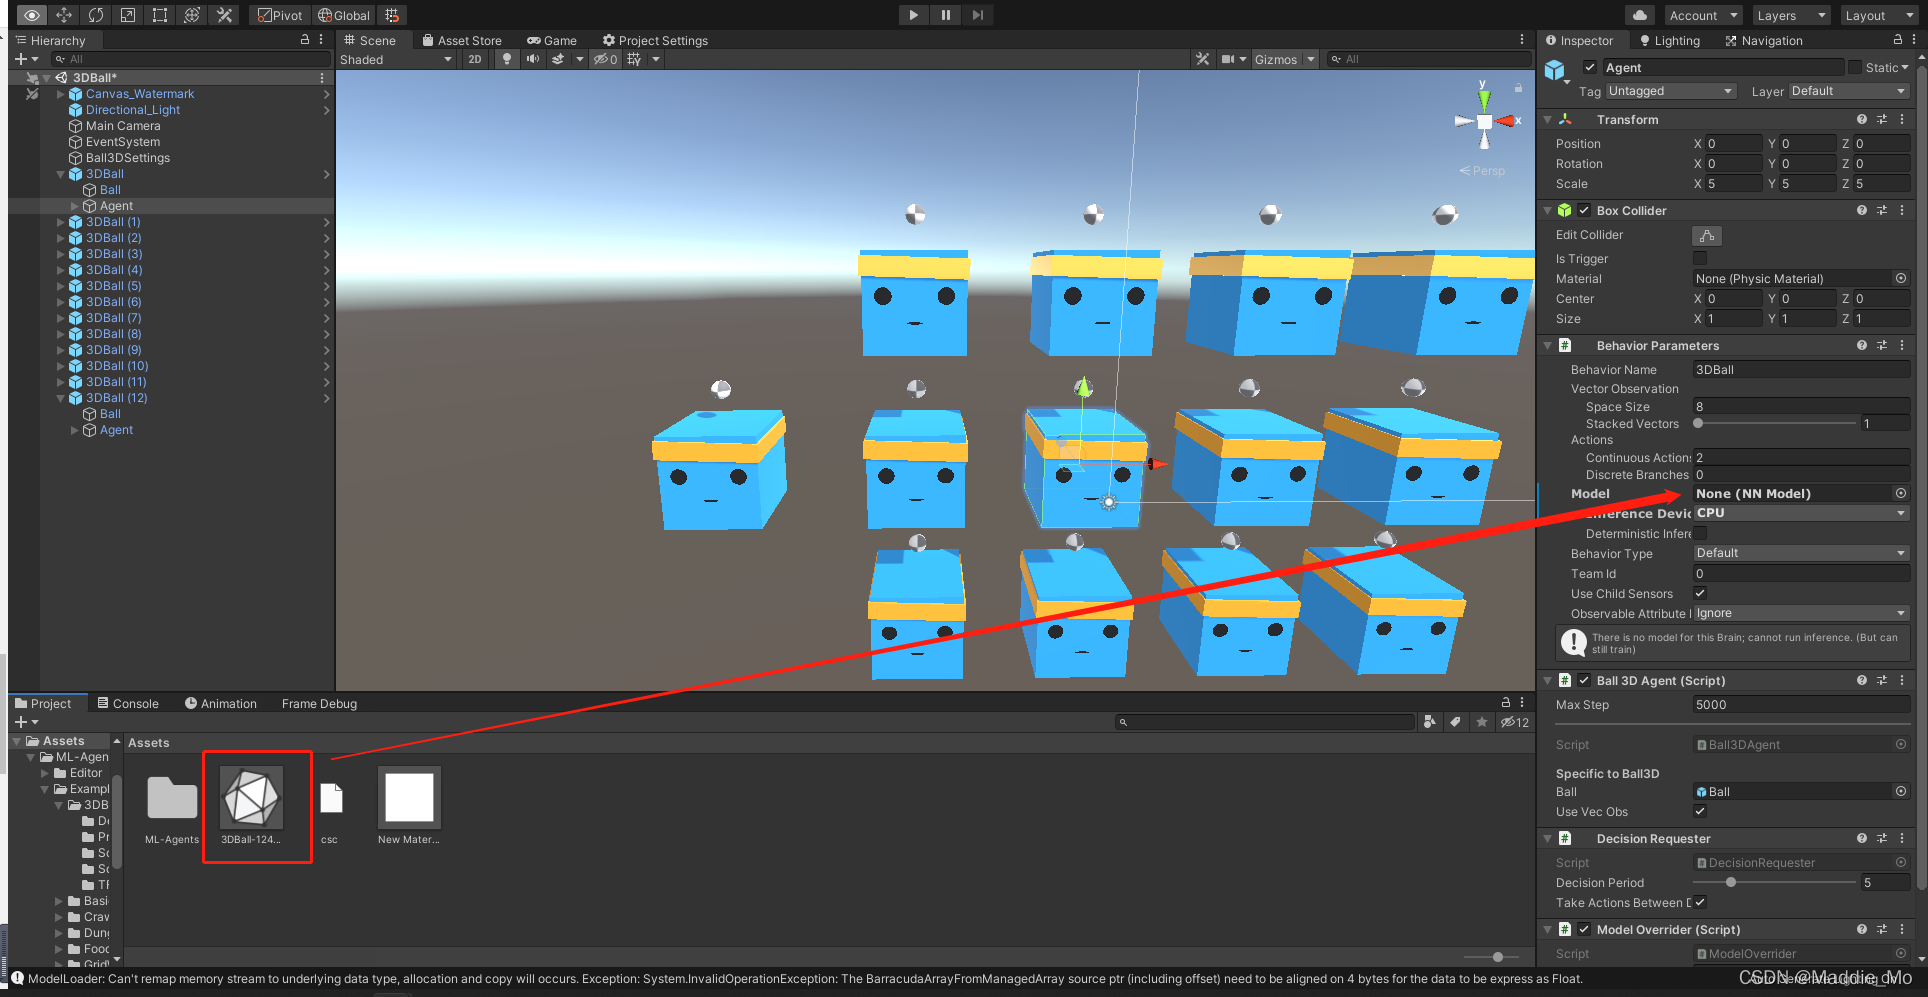Select the Rect Transform tool
1928x997 pixels.
[160, 15]
